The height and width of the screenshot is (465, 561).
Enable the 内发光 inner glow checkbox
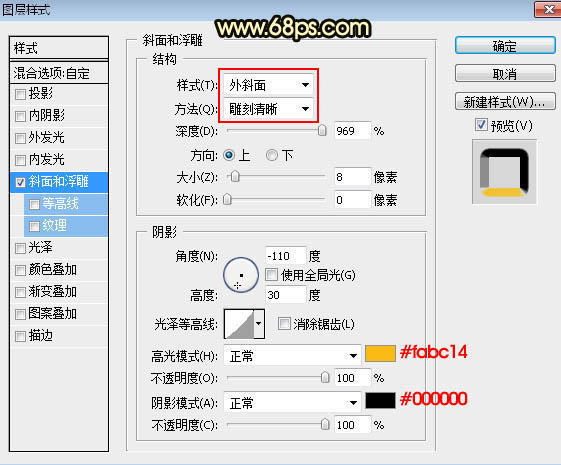pyautogui.click(x=20, y=160)
